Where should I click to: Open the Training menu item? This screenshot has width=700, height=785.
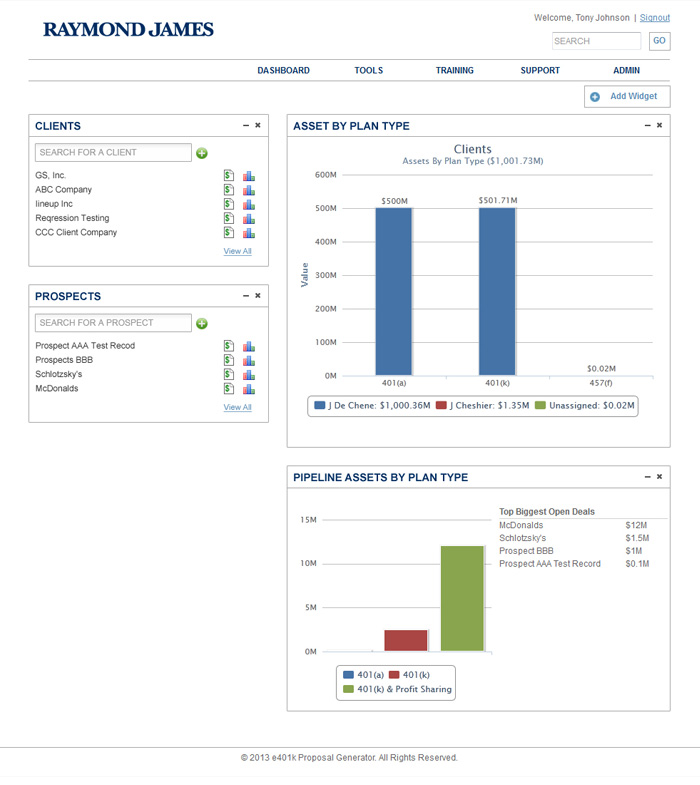point(454,71)
